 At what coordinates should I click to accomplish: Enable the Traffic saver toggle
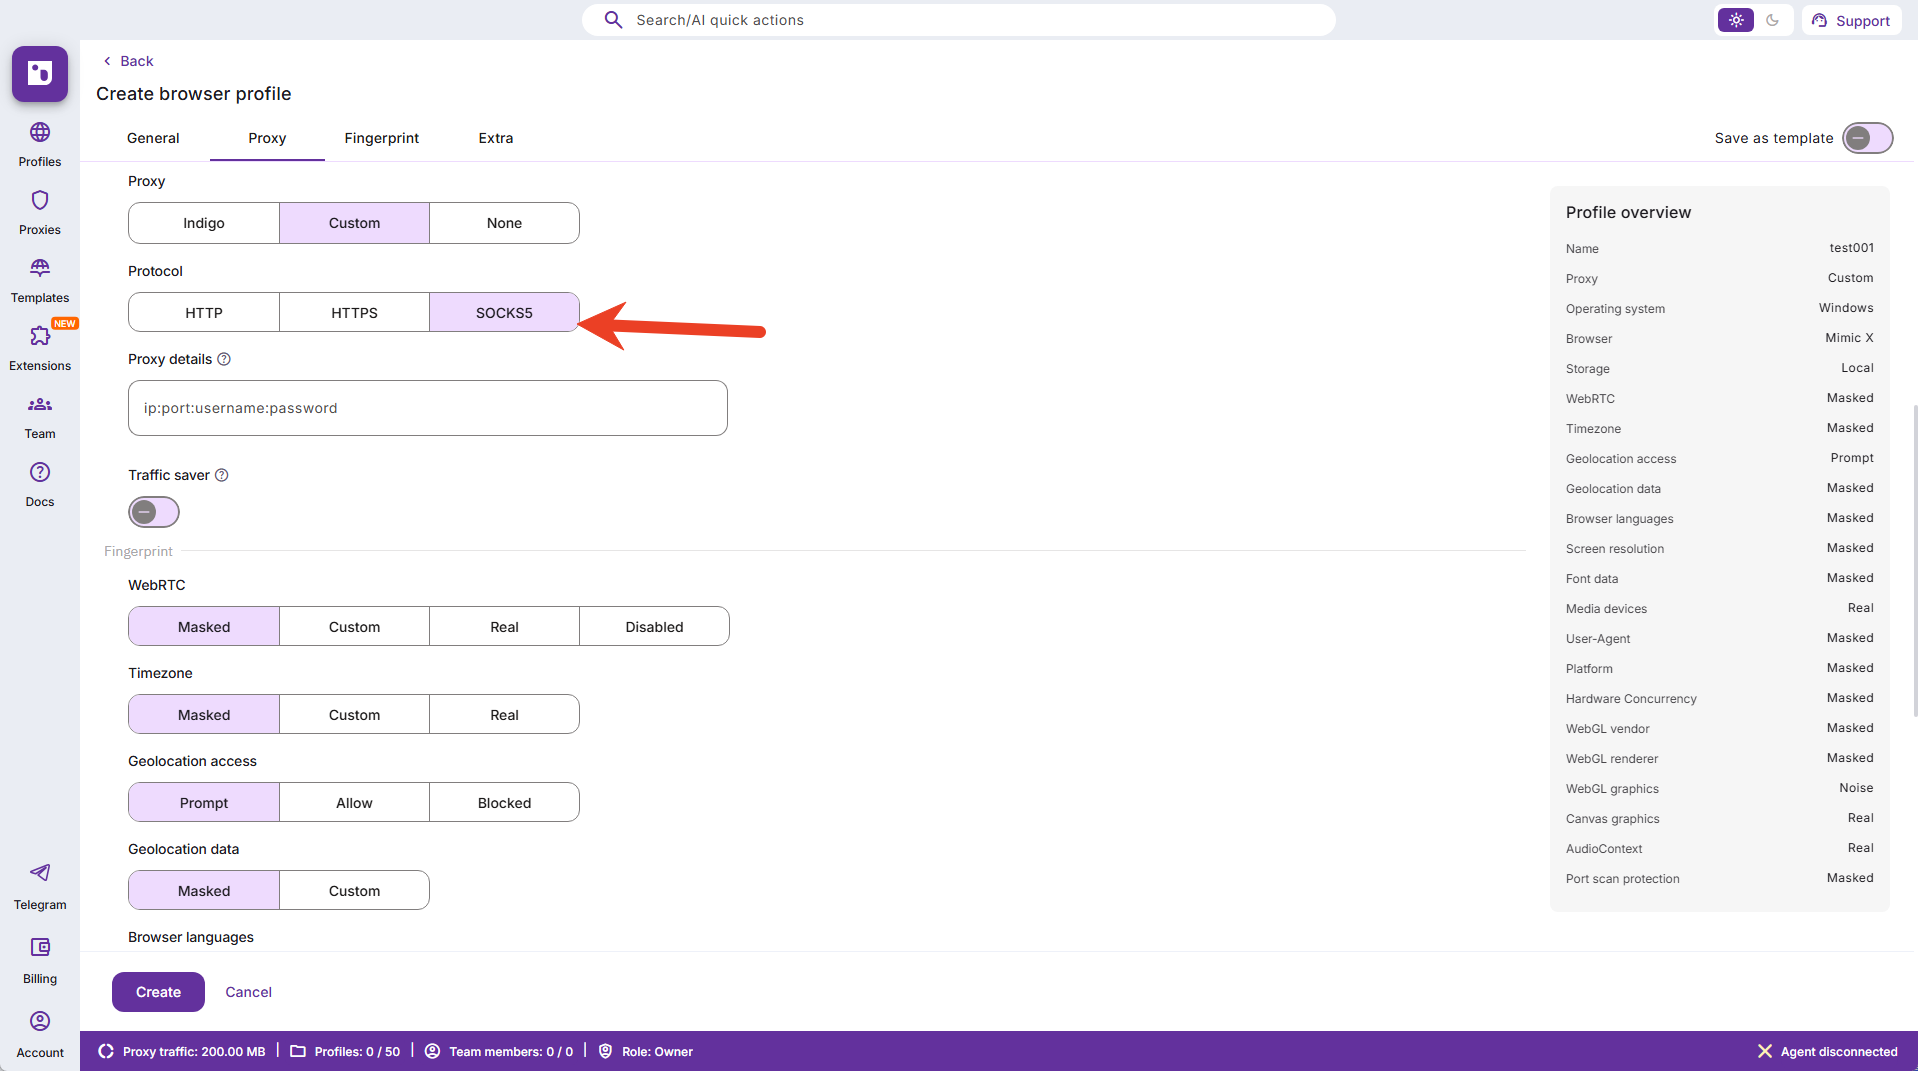[x=154, y=512]
